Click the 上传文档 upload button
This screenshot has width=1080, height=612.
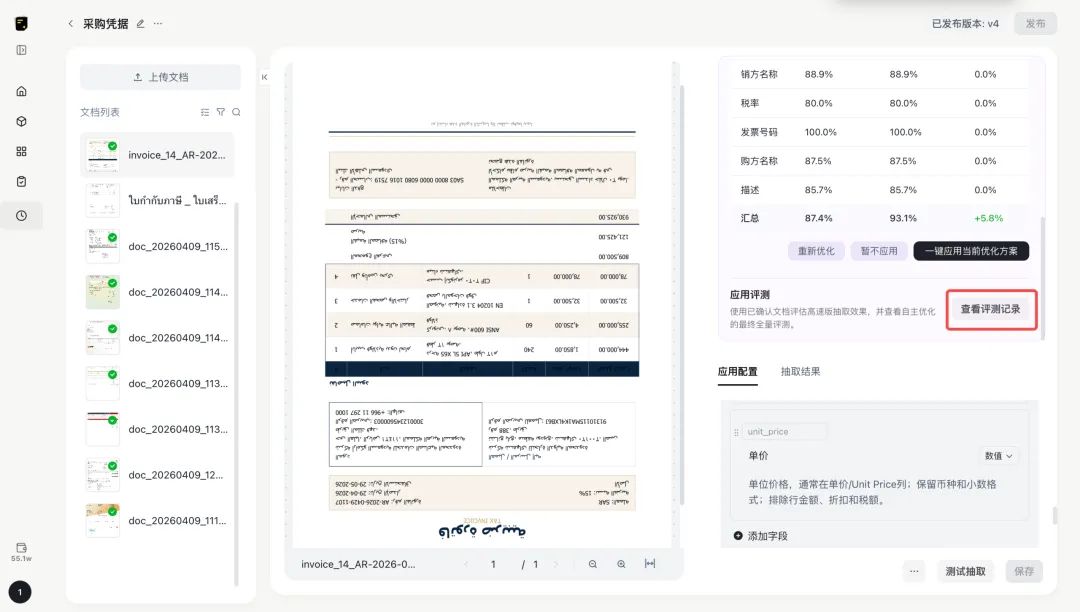pyautogui.click(x=160, y=77)
